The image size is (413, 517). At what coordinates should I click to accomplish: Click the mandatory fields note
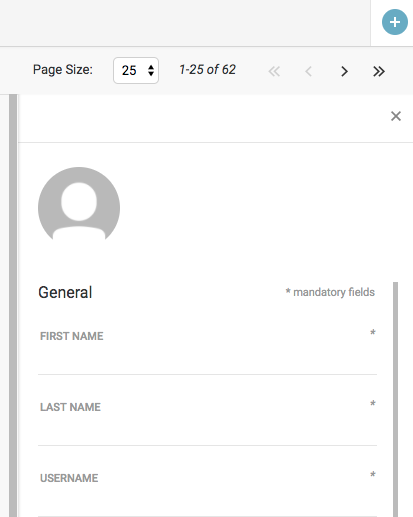(x=330, y=292)
